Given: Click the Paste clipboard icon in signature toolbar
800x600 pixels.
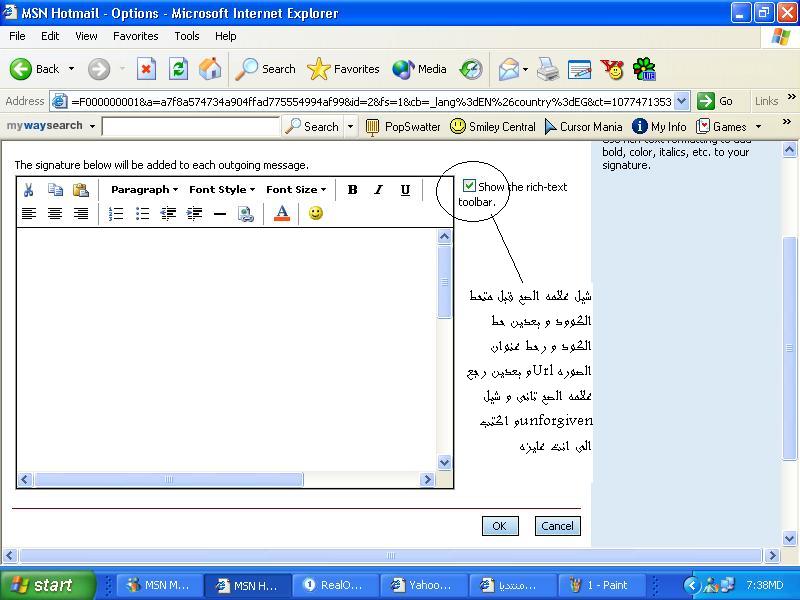Looking at the screenshot, I should click(81, 190).
